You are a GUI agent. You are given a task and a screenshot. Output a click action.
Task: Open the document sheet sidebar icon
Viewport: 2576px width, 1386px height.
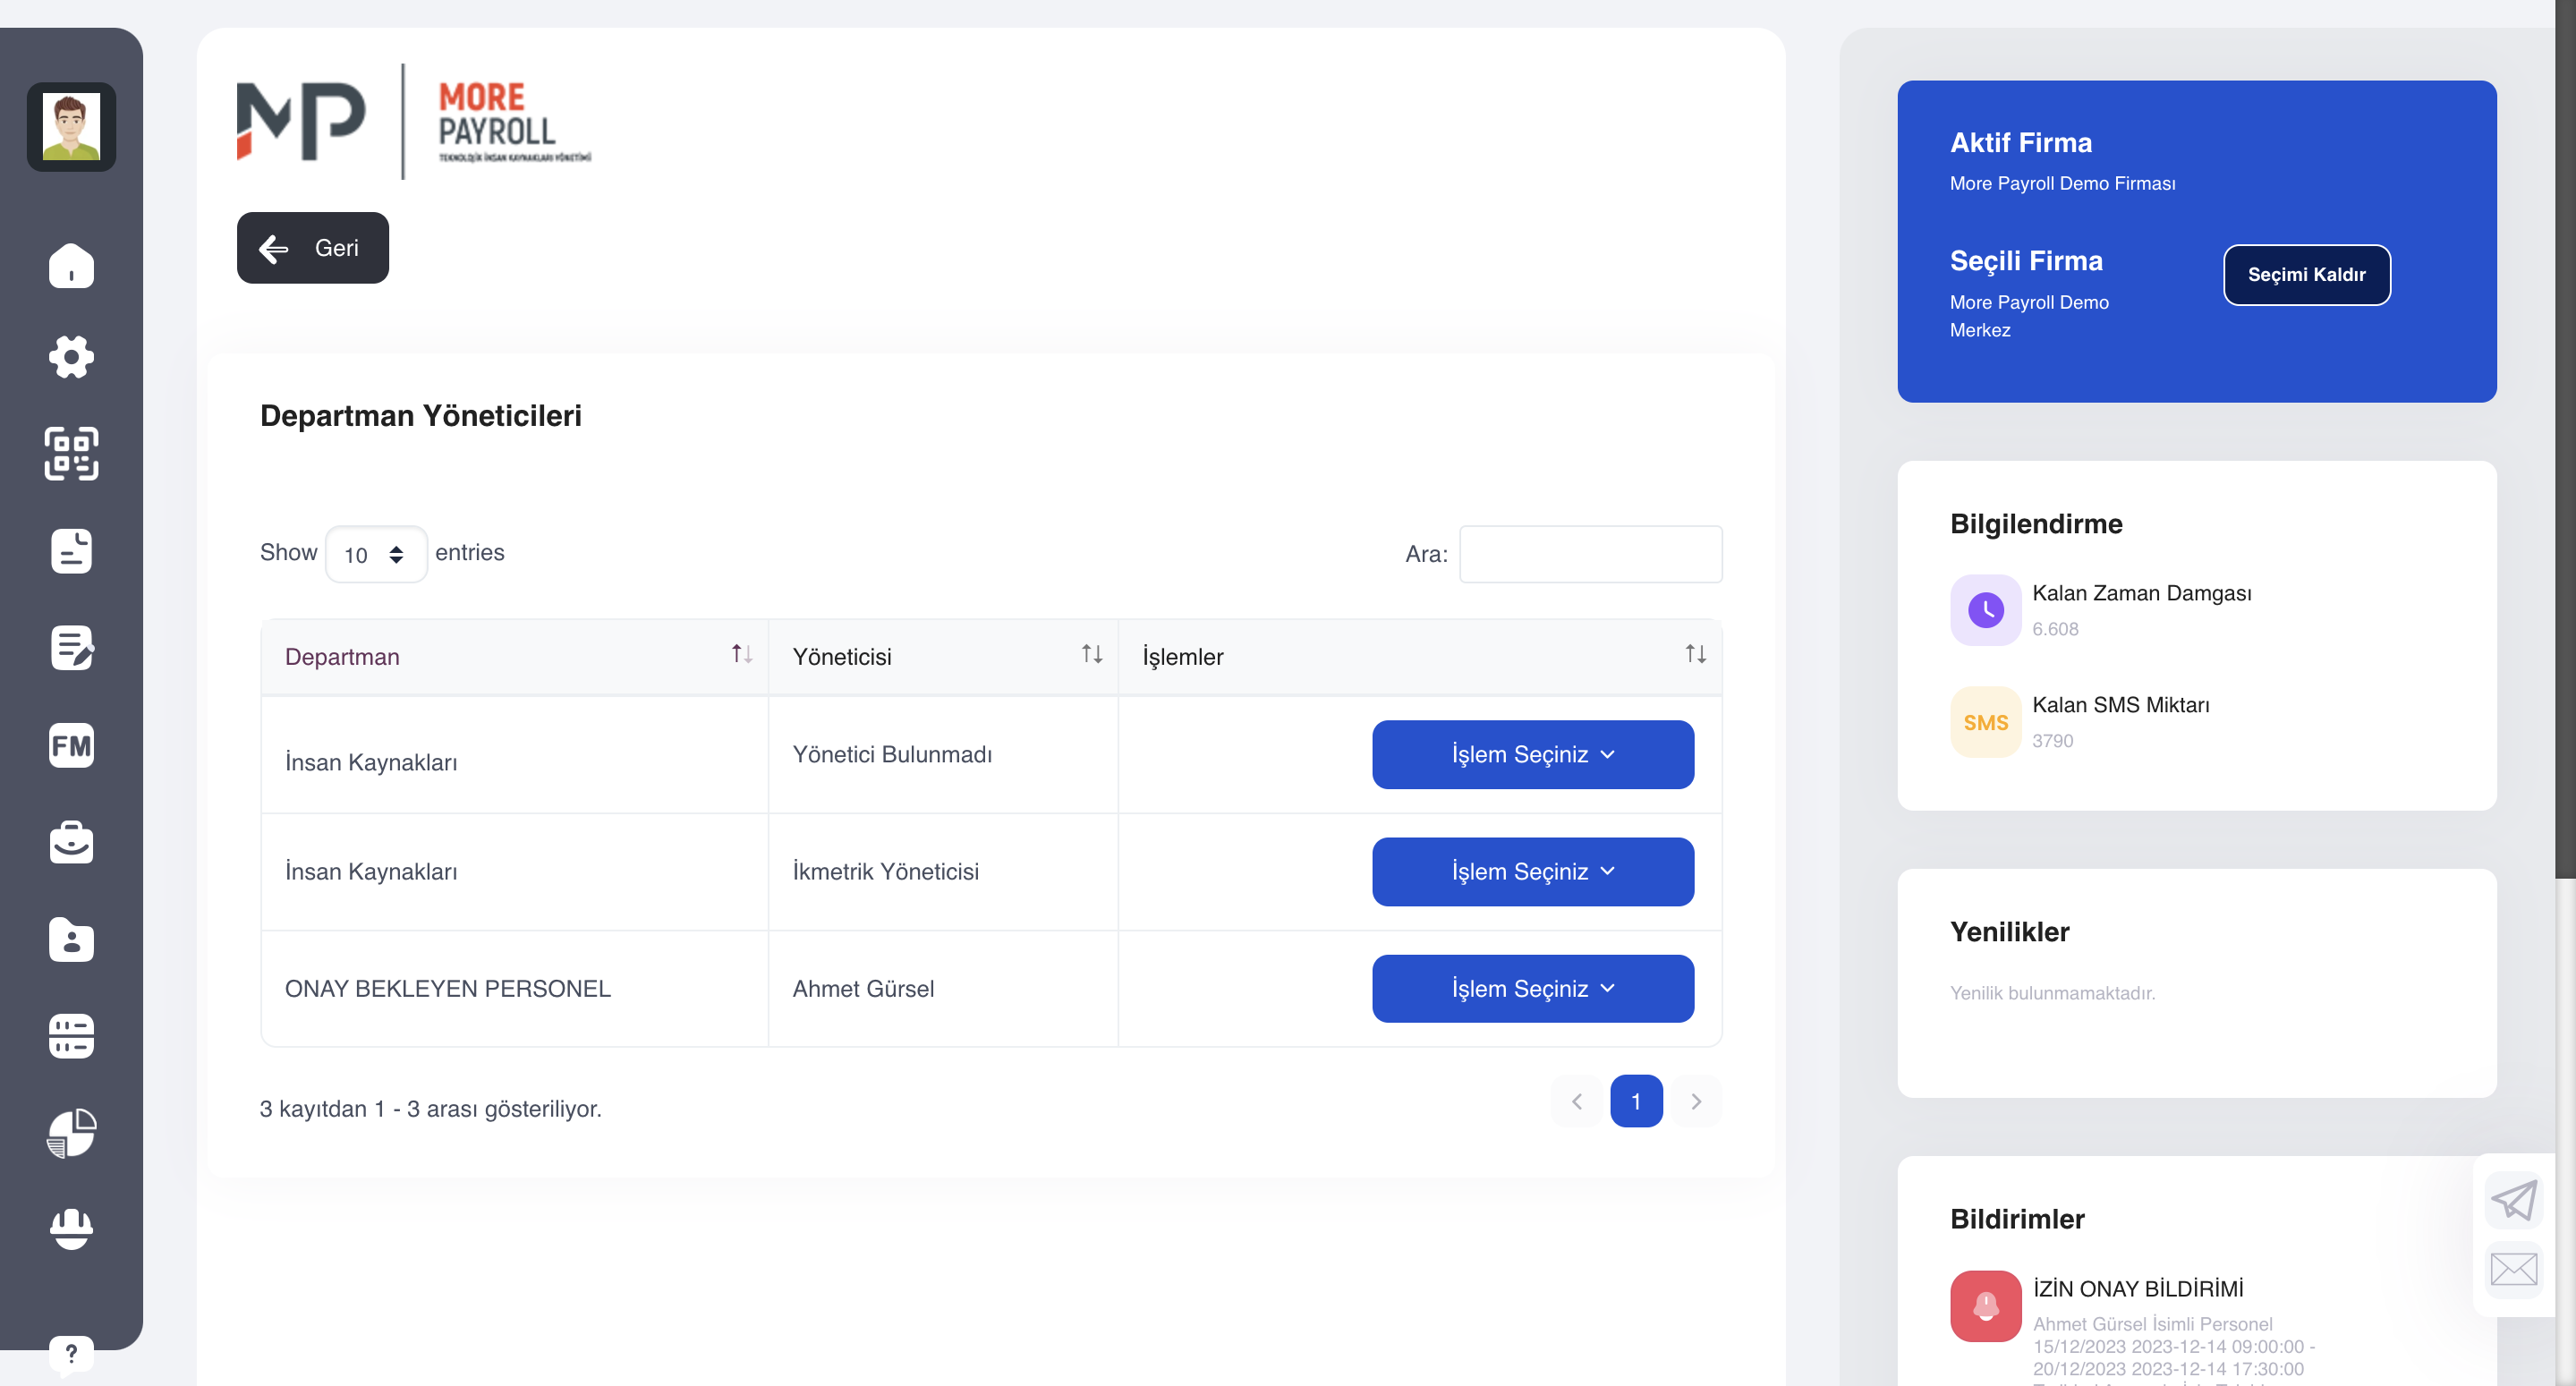pyautogui.click(x=71, y=551)
